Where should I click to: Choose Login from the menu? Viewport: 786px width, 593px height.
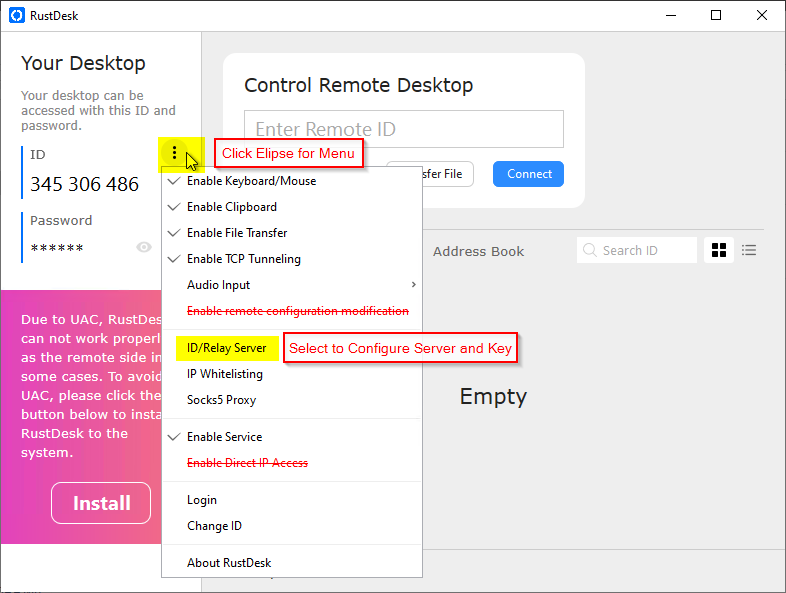(x=292, y=500)
